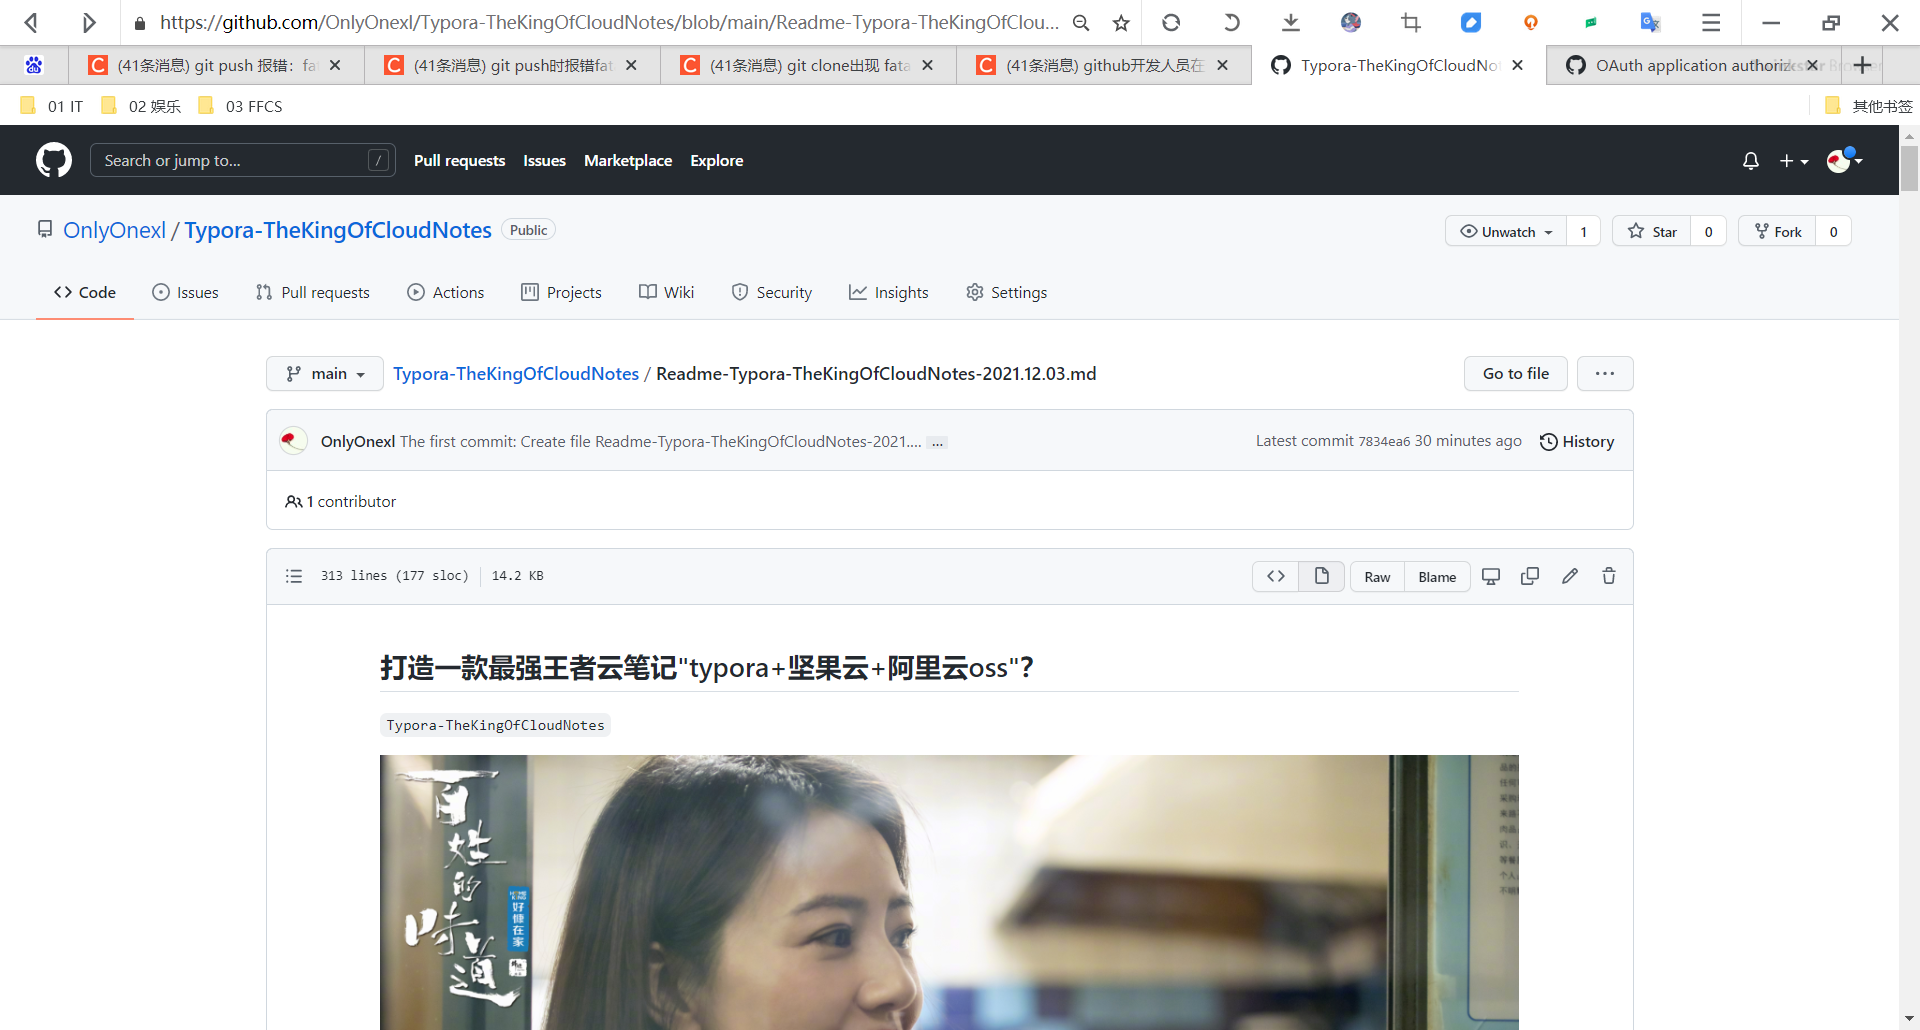Open Pull requests in the top navigation
The image size is (1920, 1030).
(x=459, y=160)
